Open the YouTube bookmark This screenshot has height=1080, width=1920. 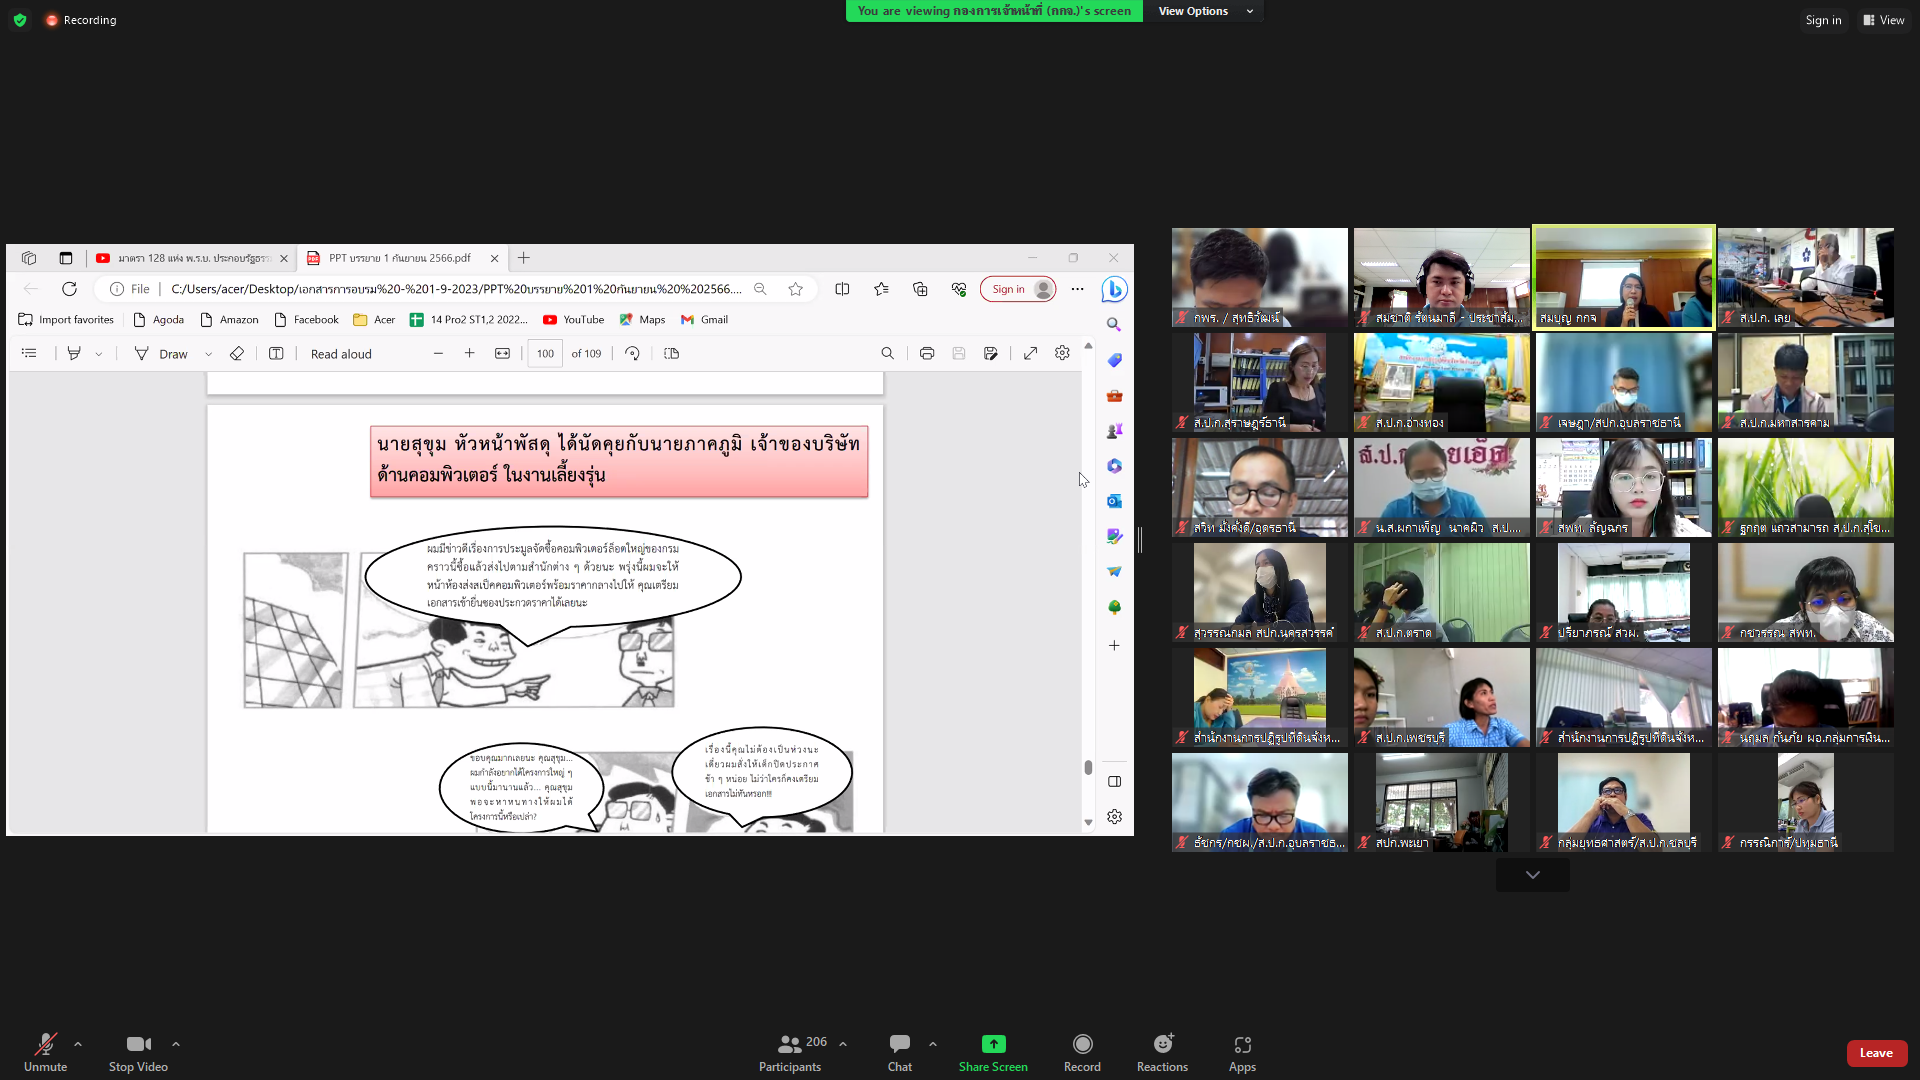pos(574,320)
